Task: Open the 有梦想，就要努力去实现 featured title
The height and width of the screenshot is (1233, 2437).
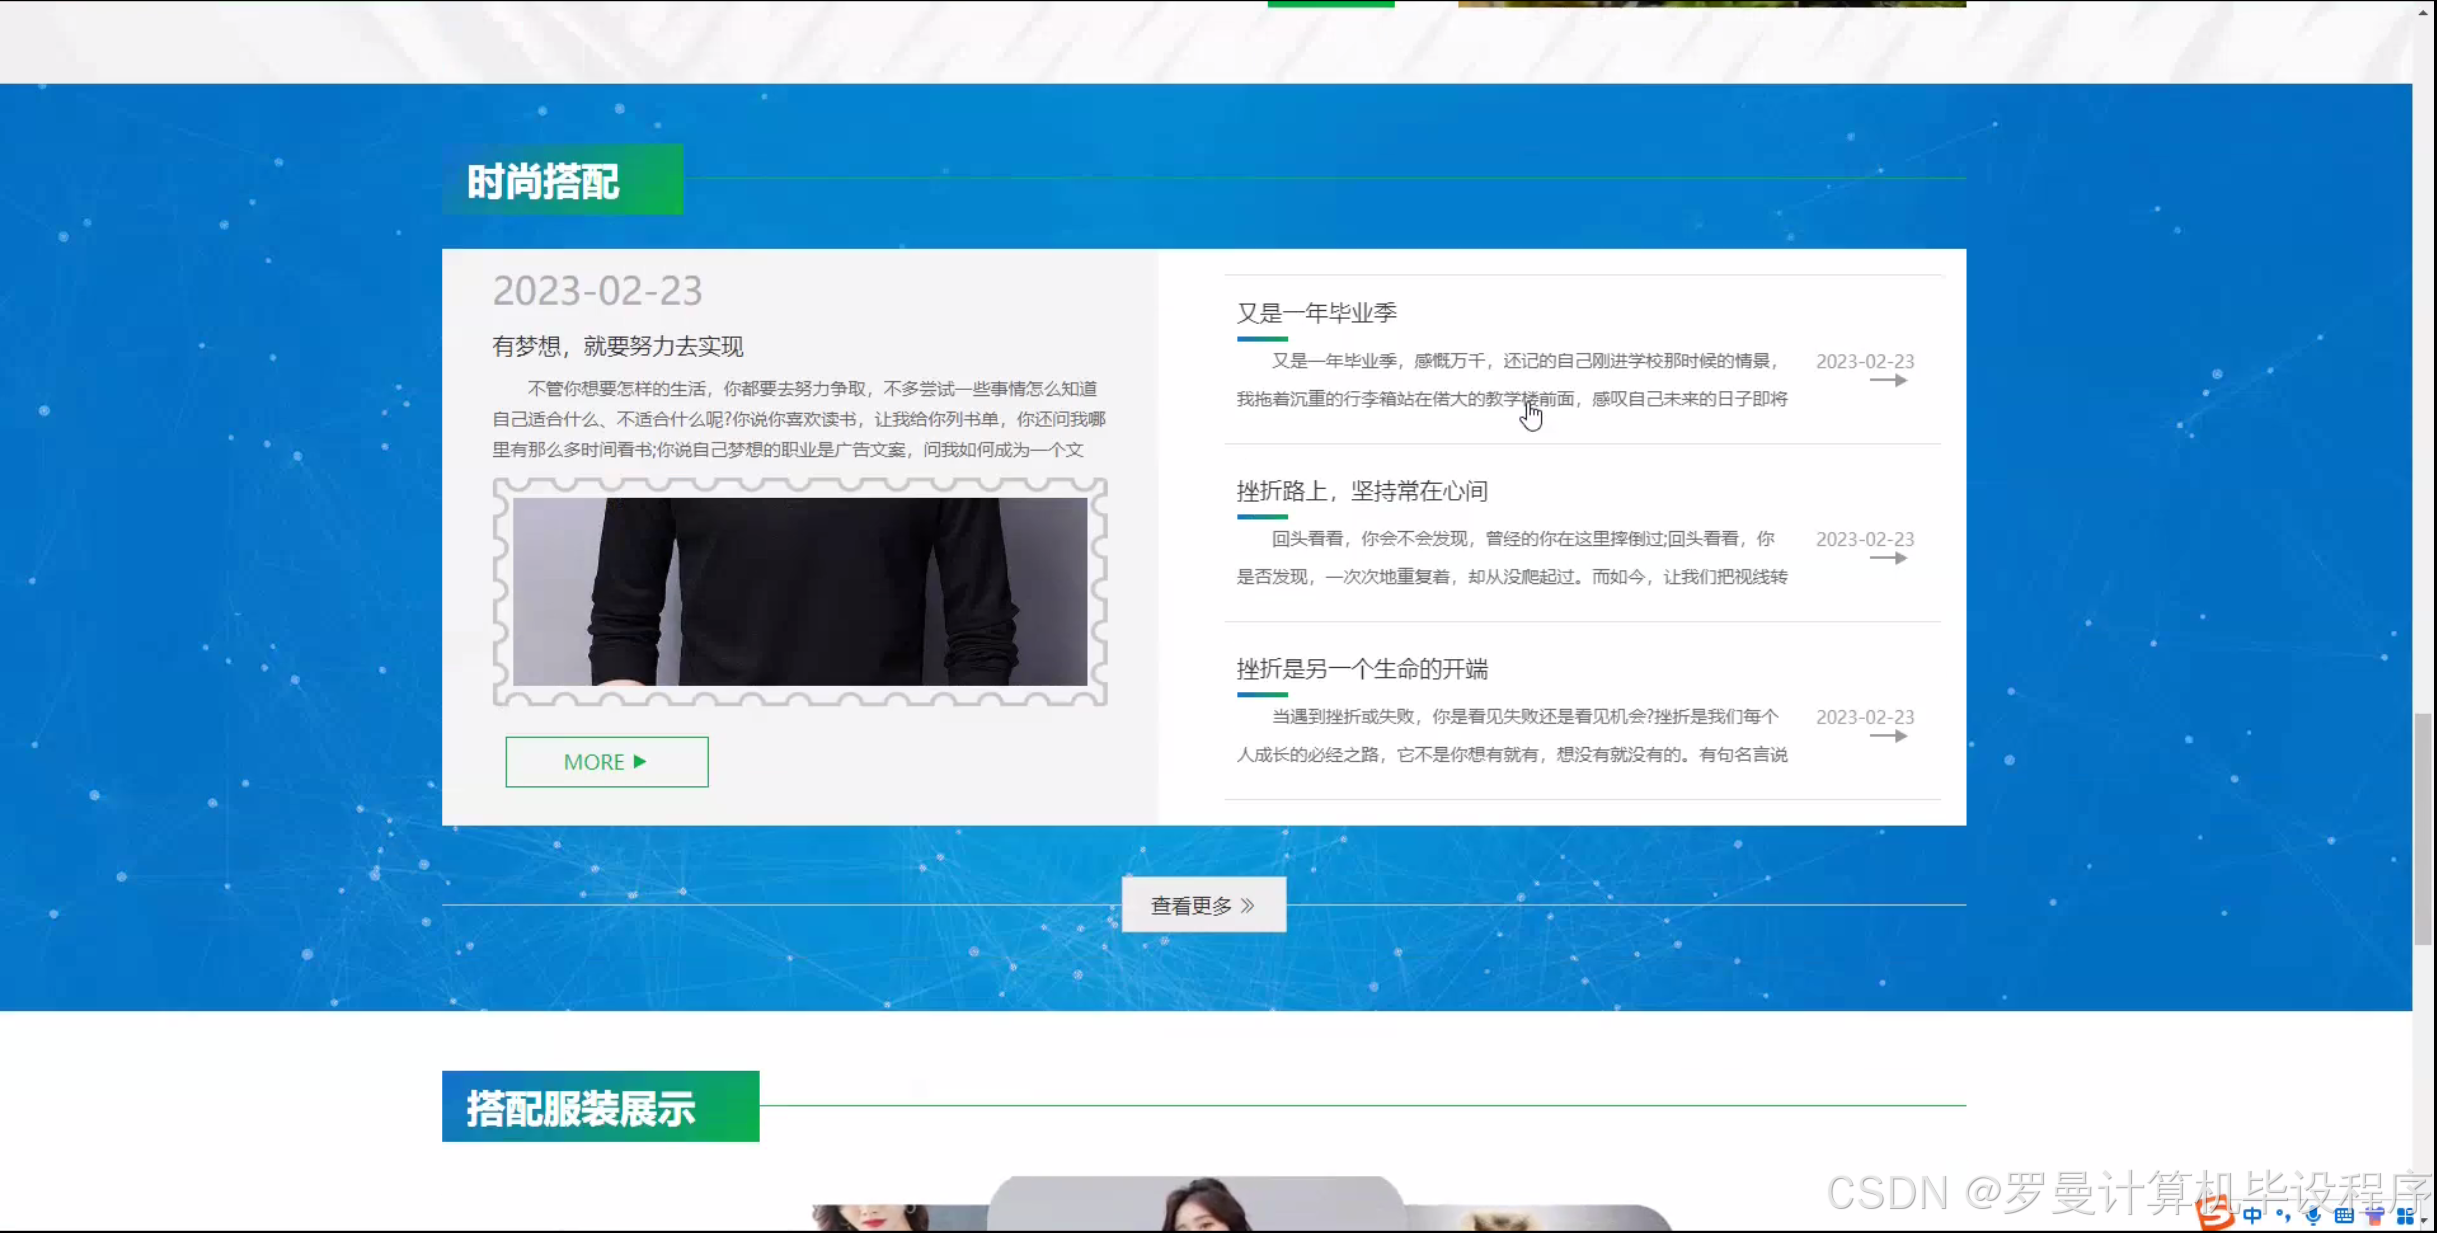Action: 617,346
